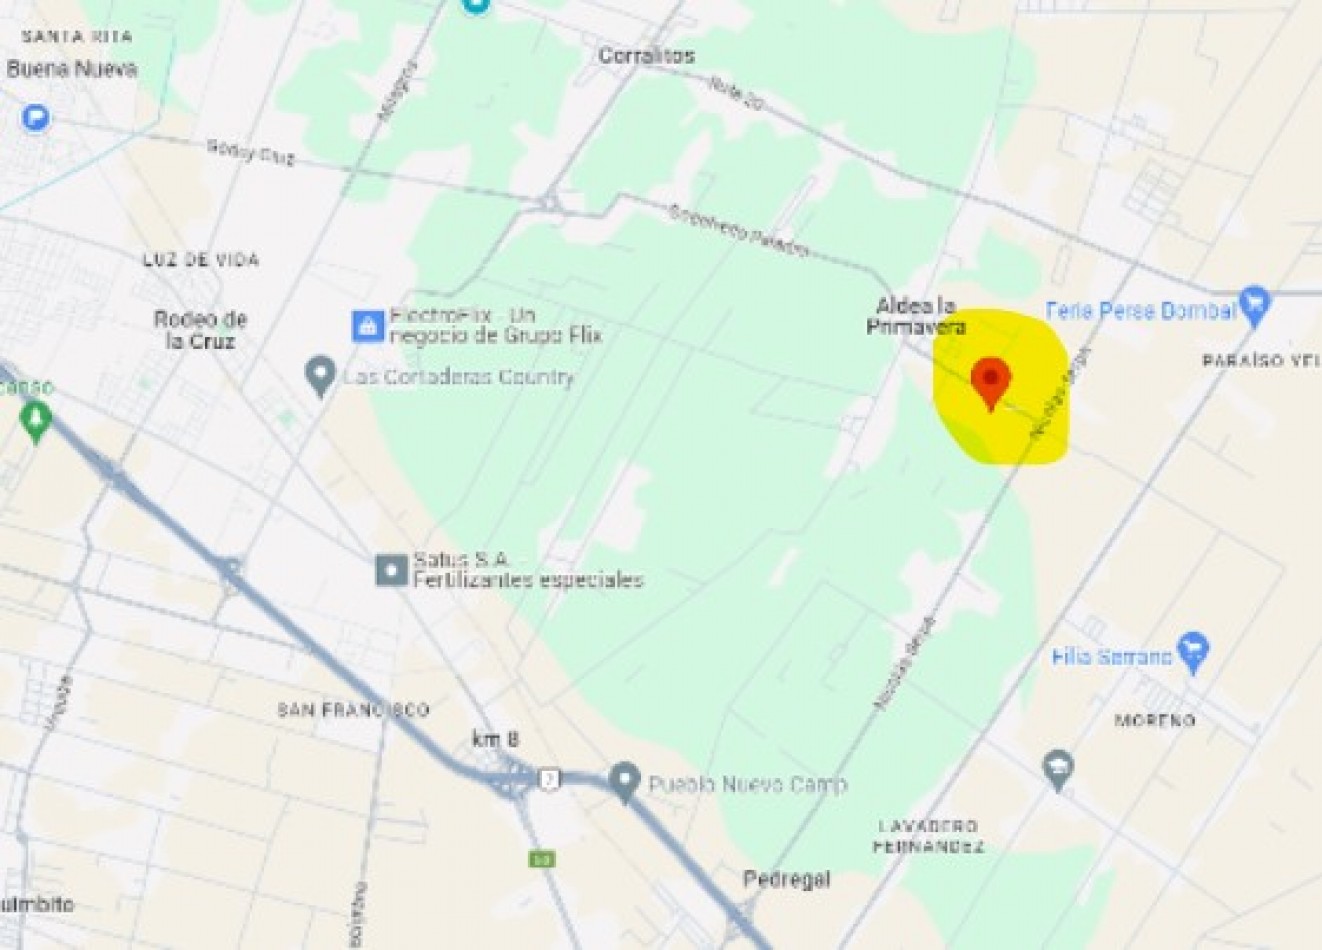
Task: Click the route 7 highway shield
Action: (x=548, y=780)
